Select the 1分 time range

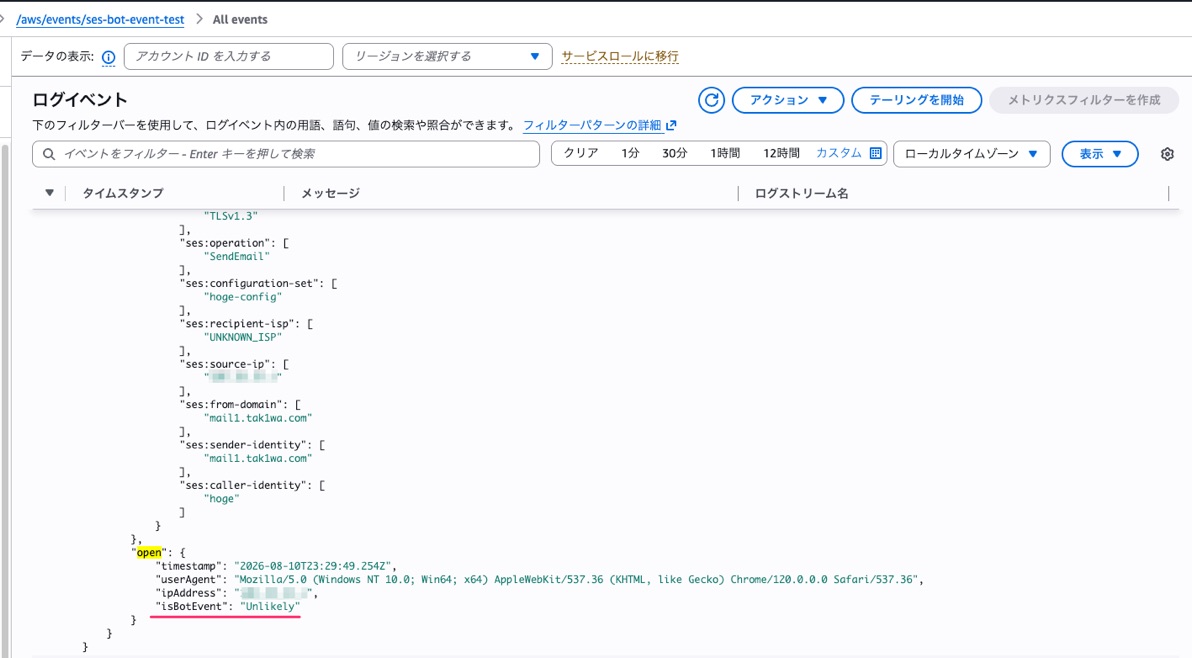[630, 153]
